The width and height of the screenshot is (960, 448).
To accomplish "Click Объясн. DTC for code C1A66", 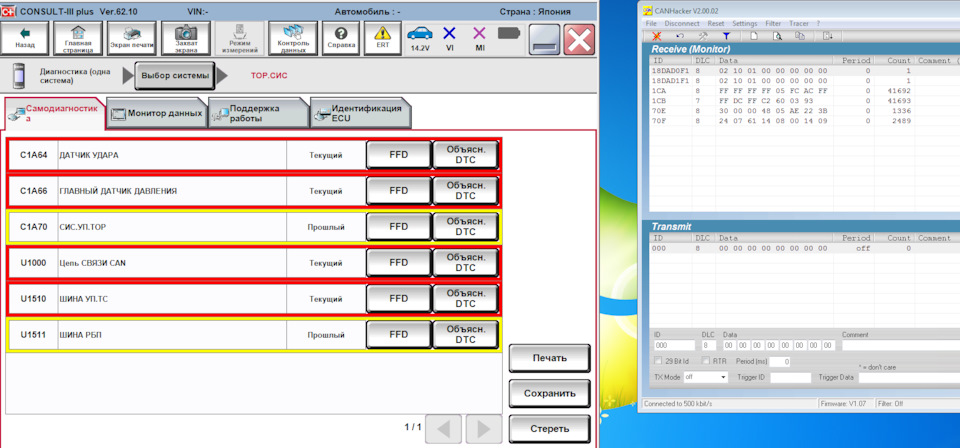I will tap(465, 191).
